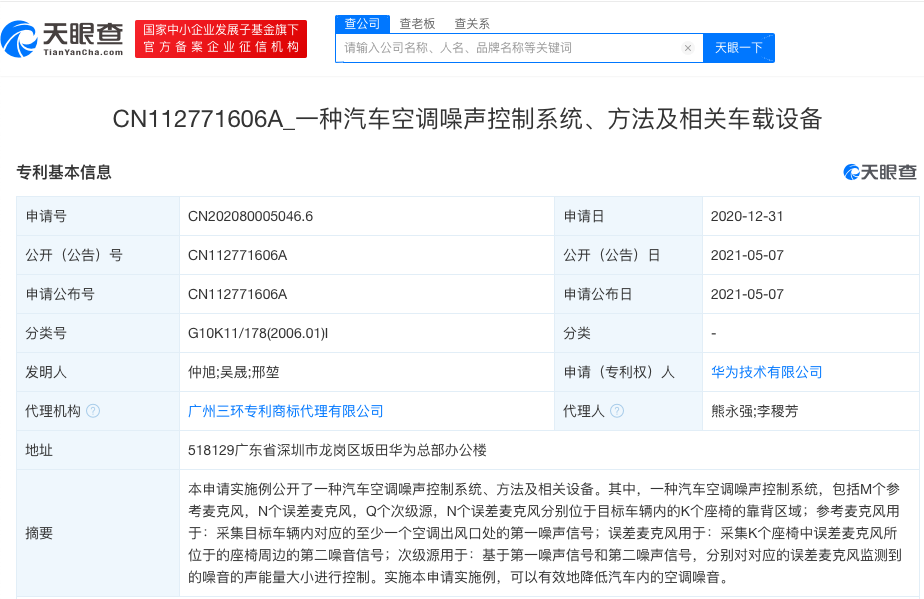Select agents 熊永强;李稷芳
This screenshot has width=924, height=599.
pos(755,411)
